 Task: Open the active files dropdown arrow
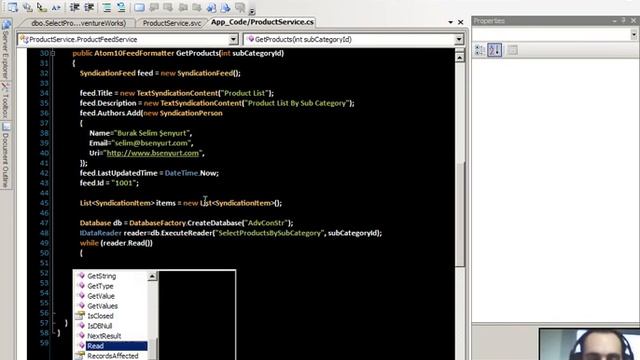[451, 22]
